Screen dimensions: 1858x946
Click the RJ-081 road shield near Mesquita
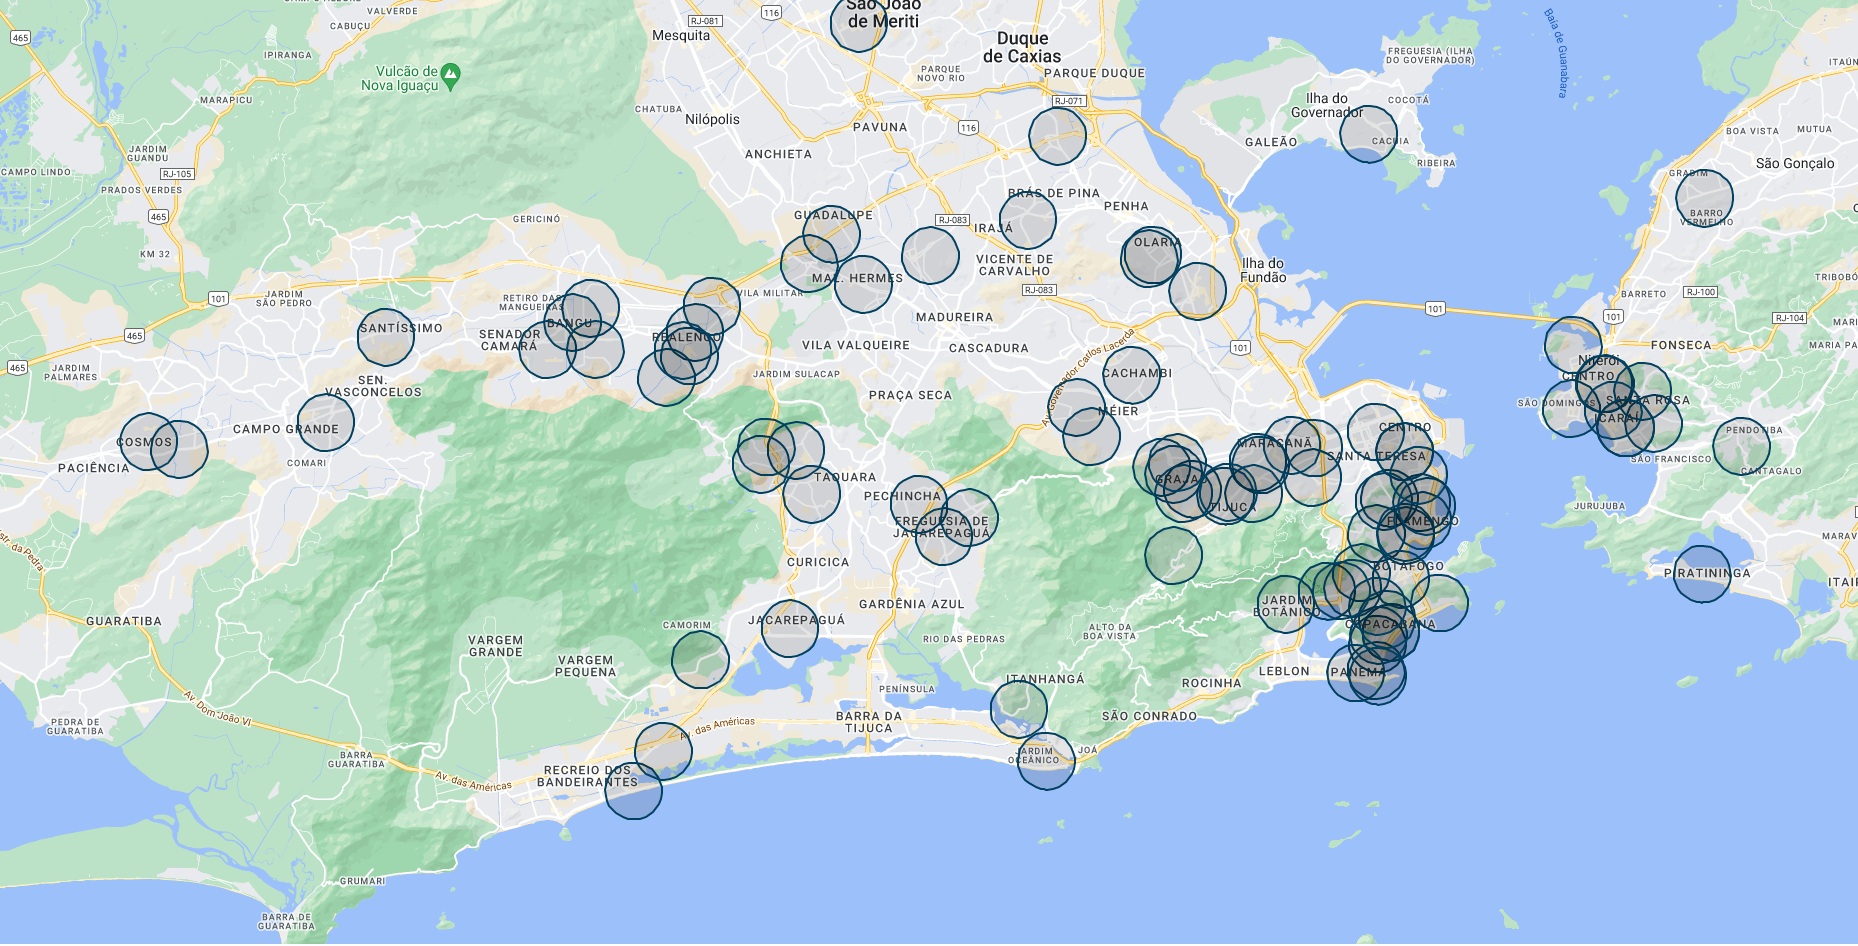click(705, 21)
